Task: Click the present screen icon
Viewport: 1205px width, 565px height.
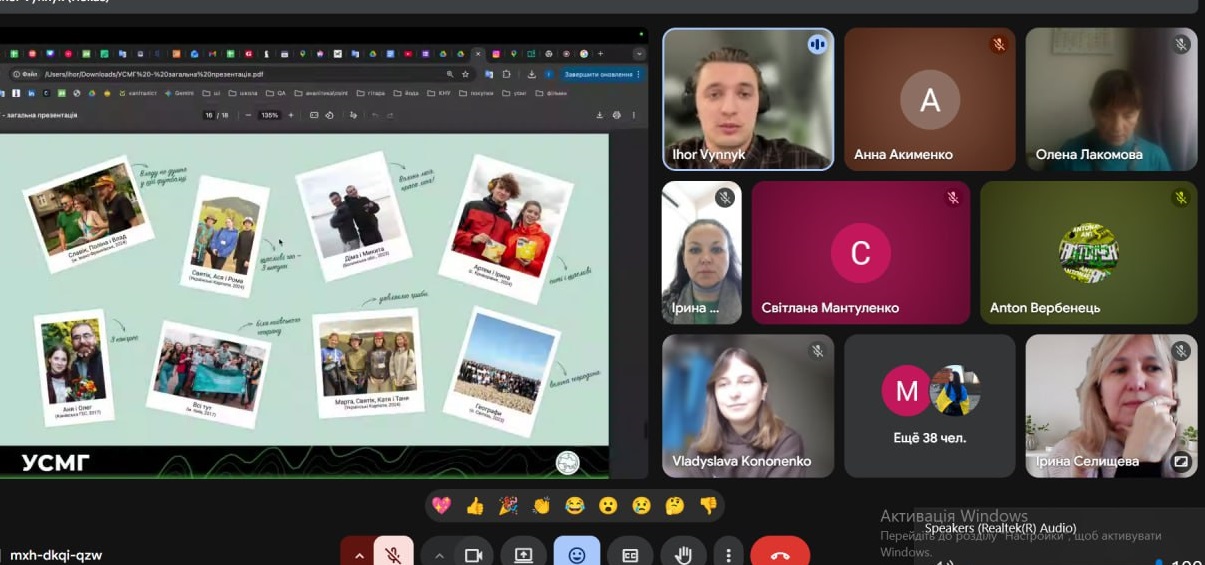Action: (x=523, y=555)
